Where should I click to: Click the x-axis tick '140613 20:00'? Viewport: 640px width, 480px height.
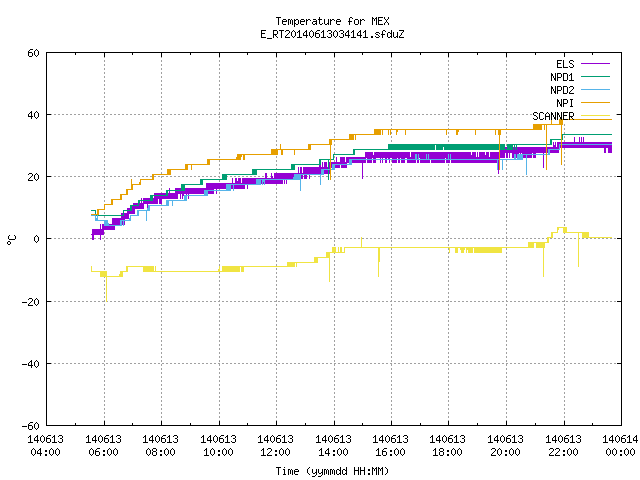[506, 446]
